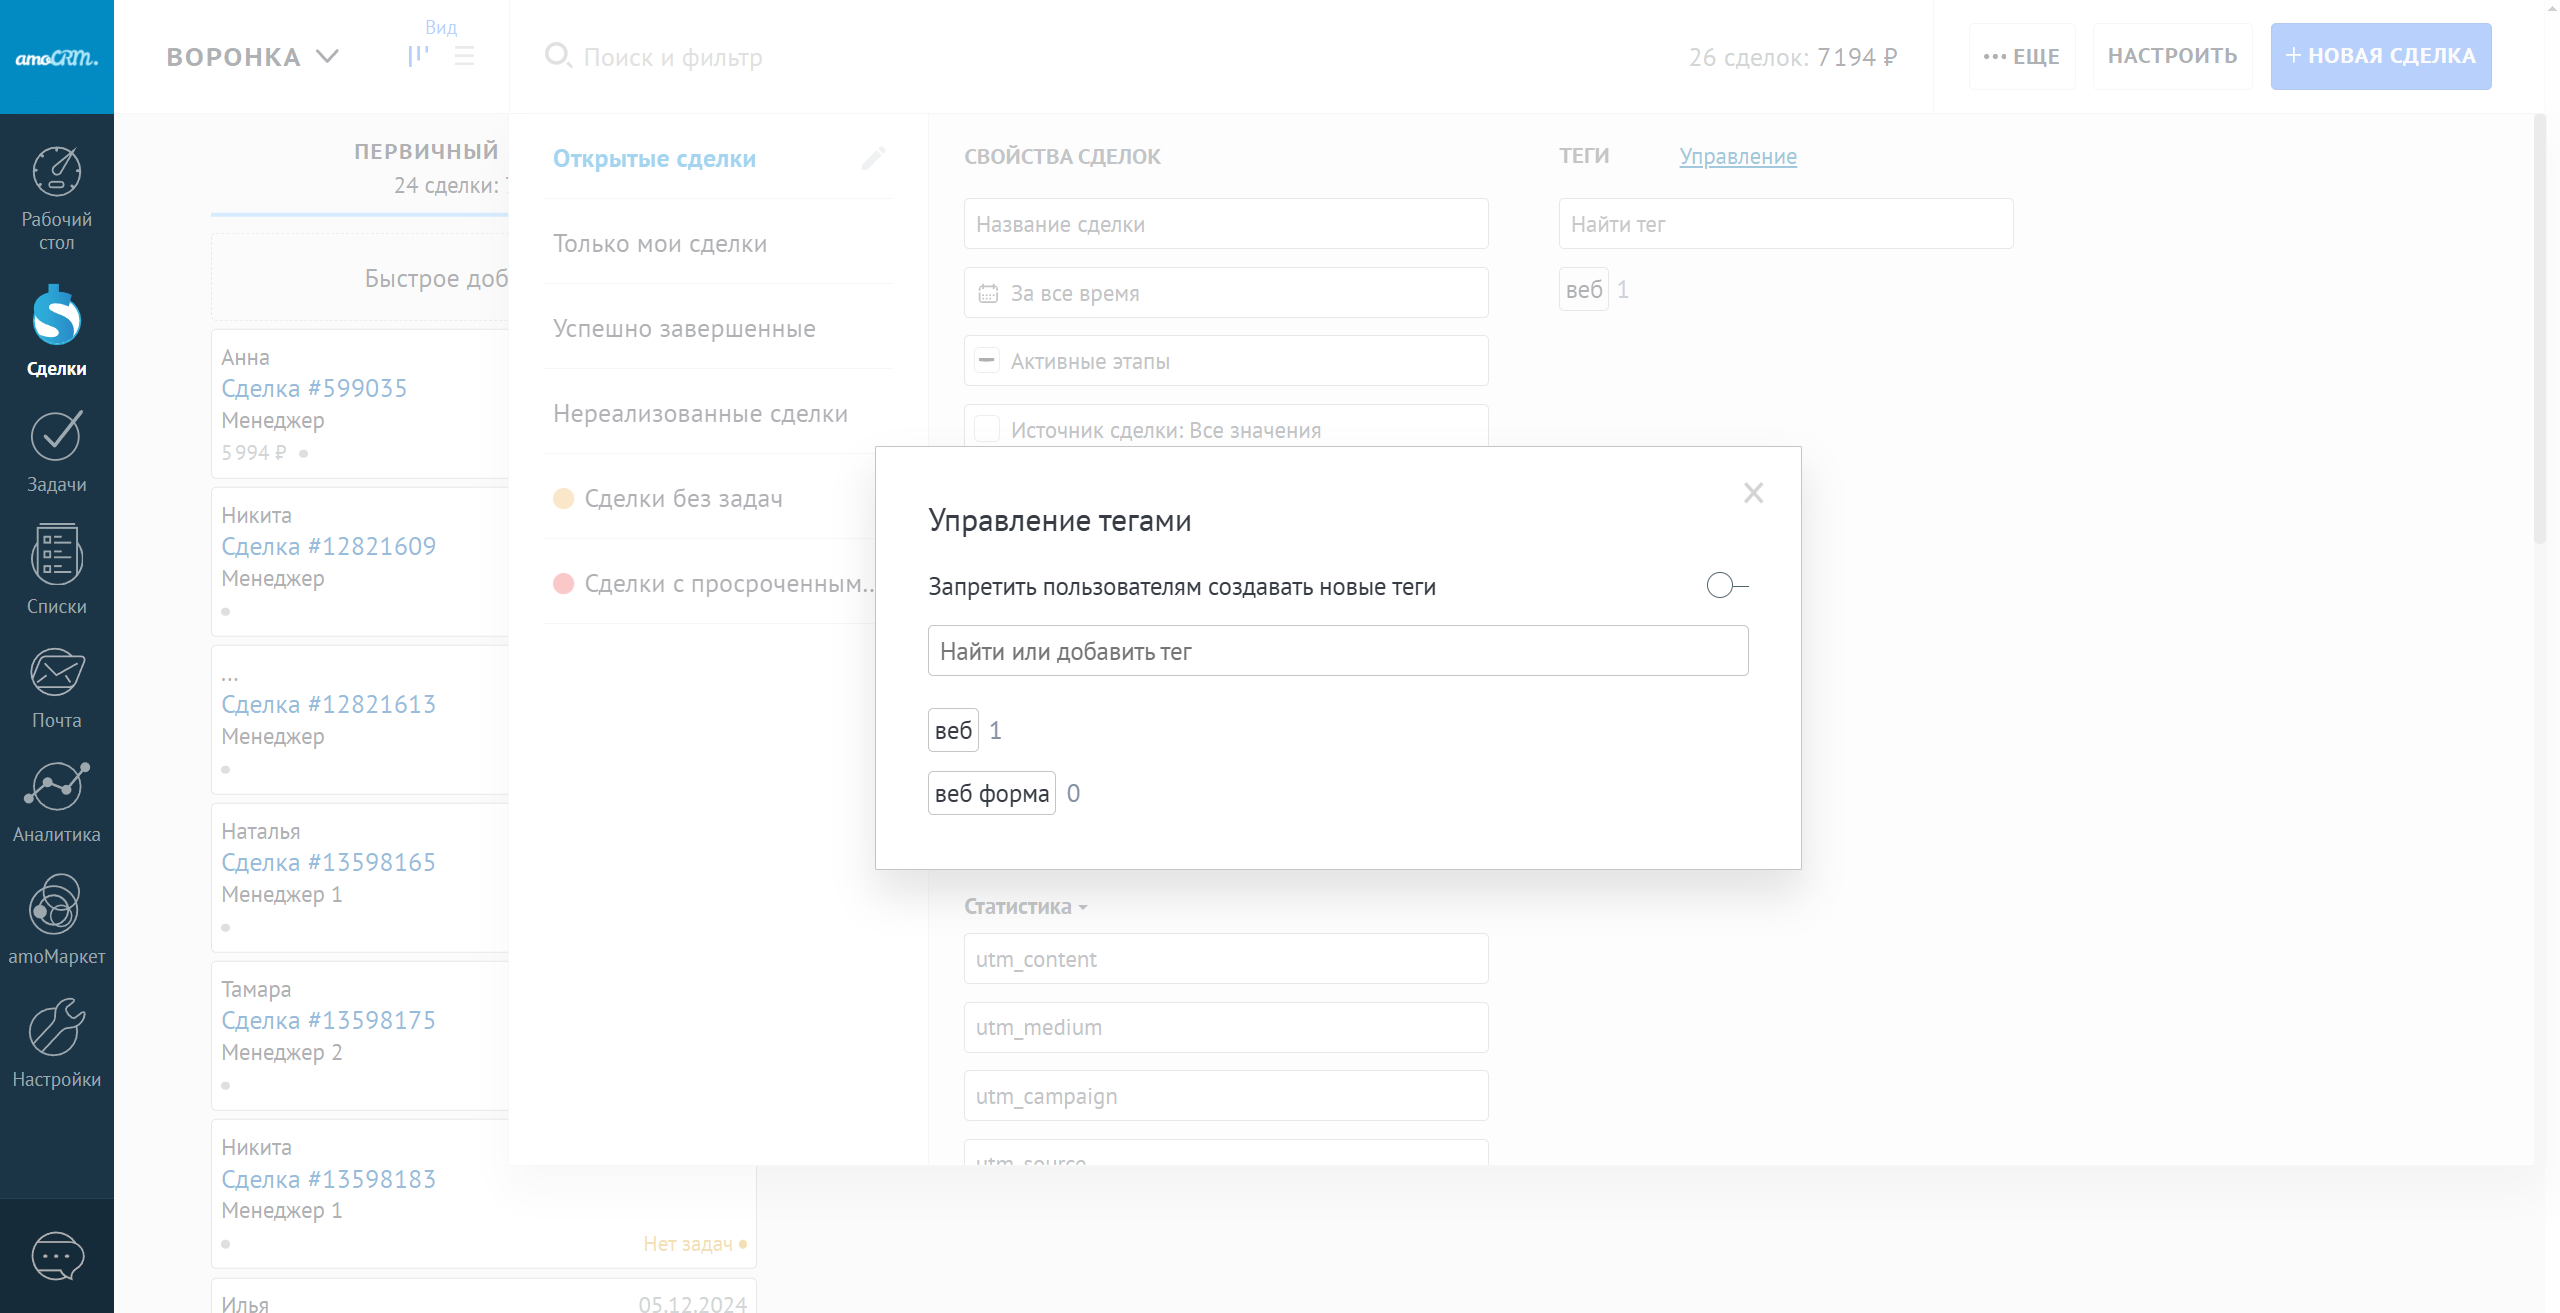Toggle the Активные этапы checkbox
Viewport: 2560px width, 1313px height.
coord(987,360)
